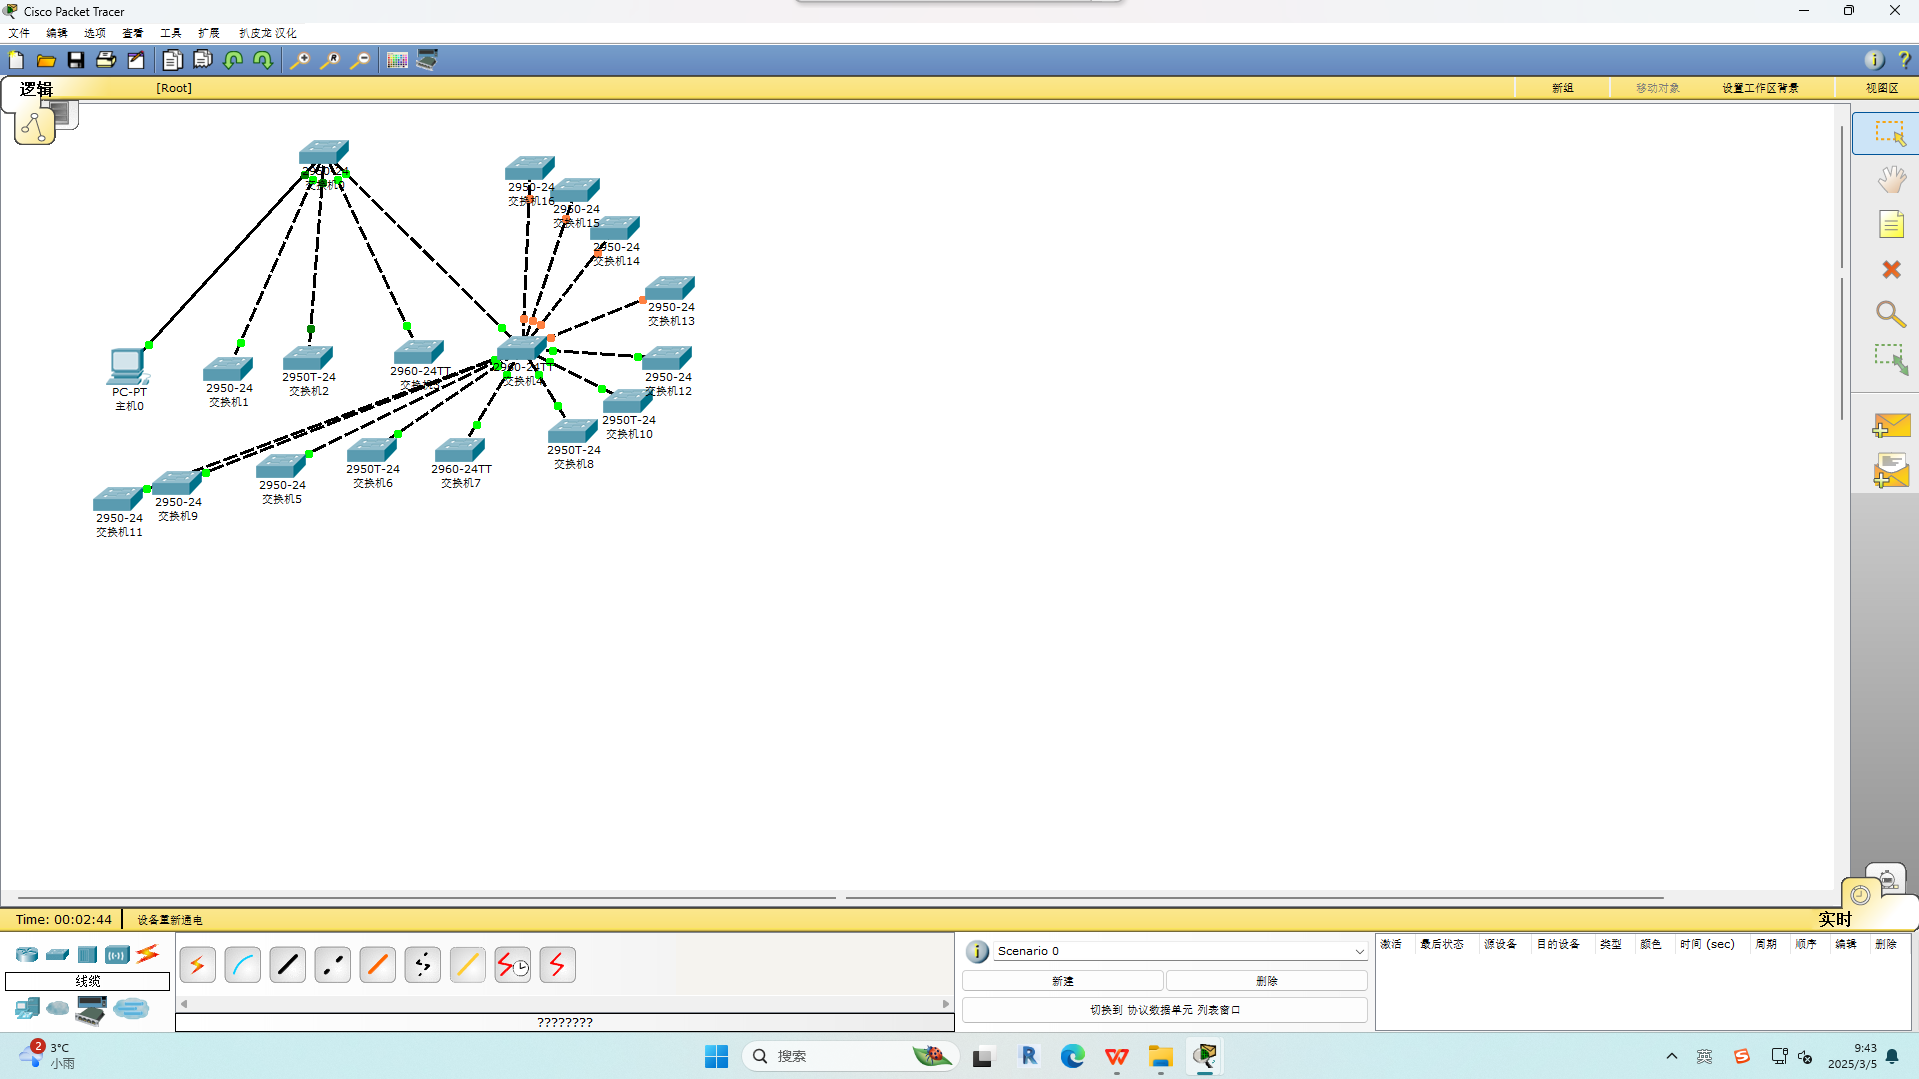Click the Copy toolbar icon

[x=172, y=60]
